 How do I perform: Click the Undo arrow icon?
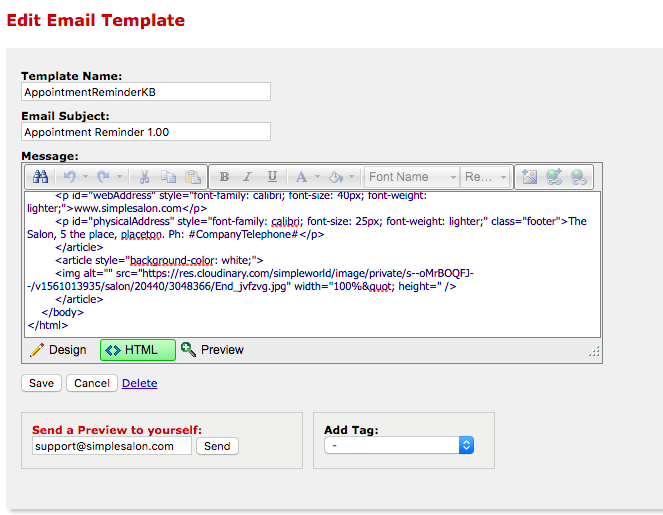(x=70, y=177)
